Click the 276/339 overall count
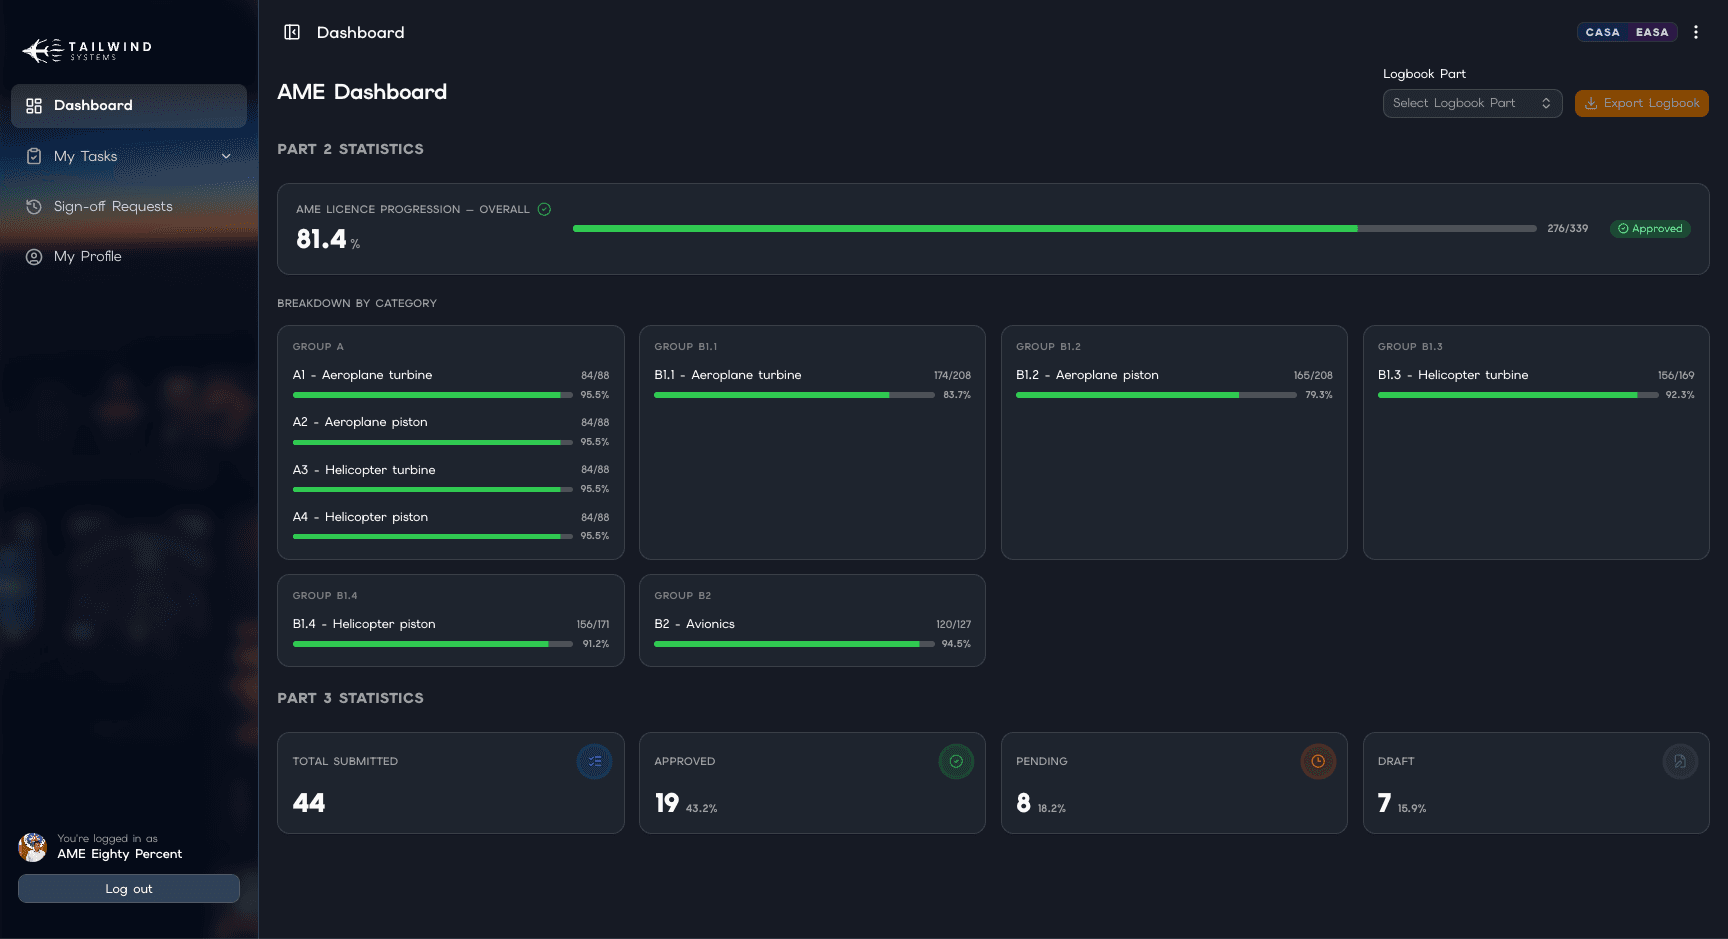The image size is (1728, 939). click(x=1567, y=229)
